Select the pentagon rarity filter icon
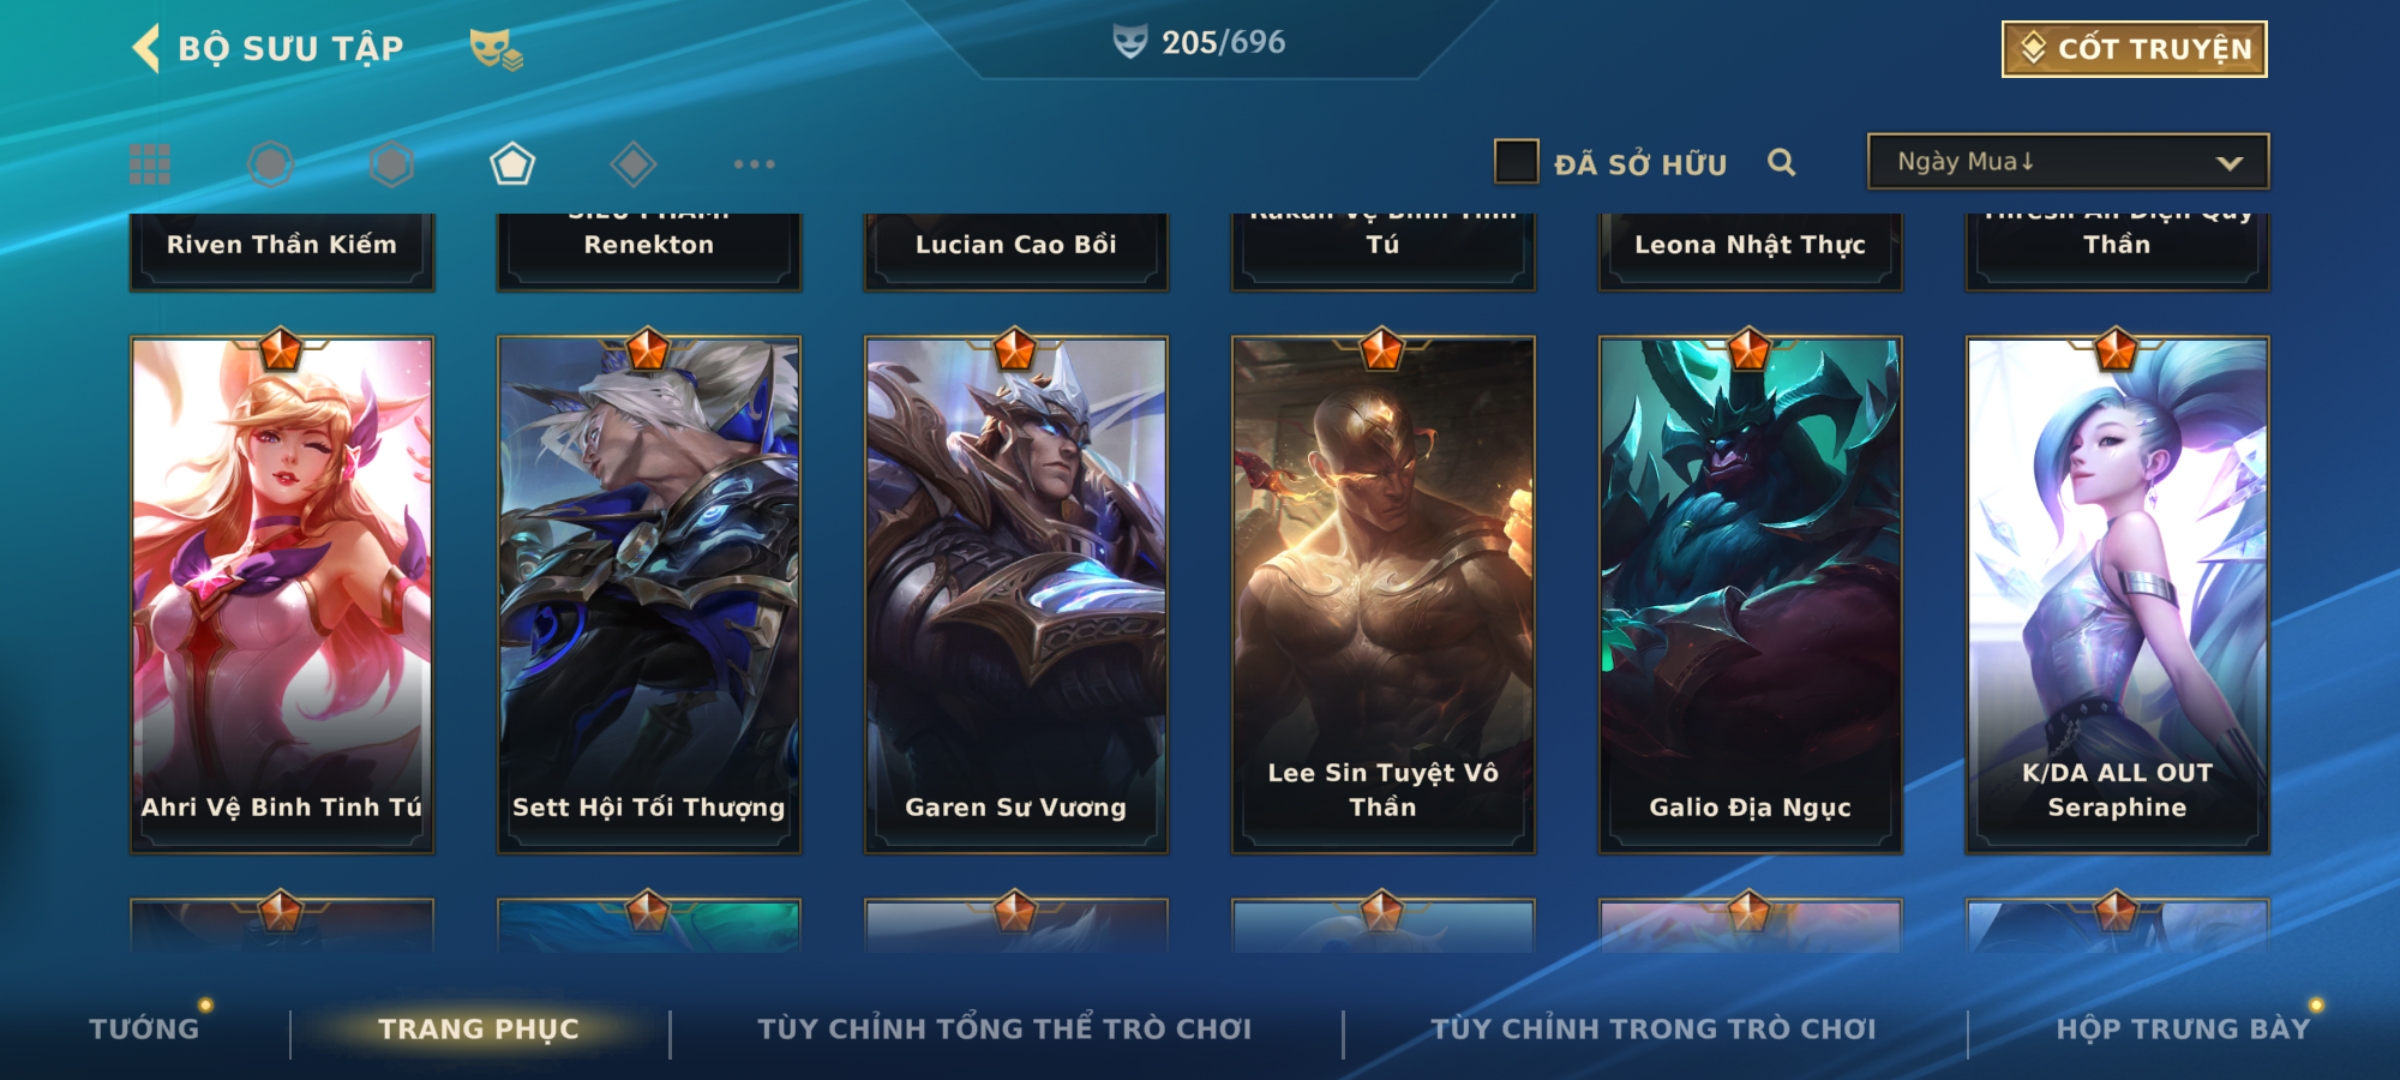The image size is (2400, 1080). pos(512,164)
